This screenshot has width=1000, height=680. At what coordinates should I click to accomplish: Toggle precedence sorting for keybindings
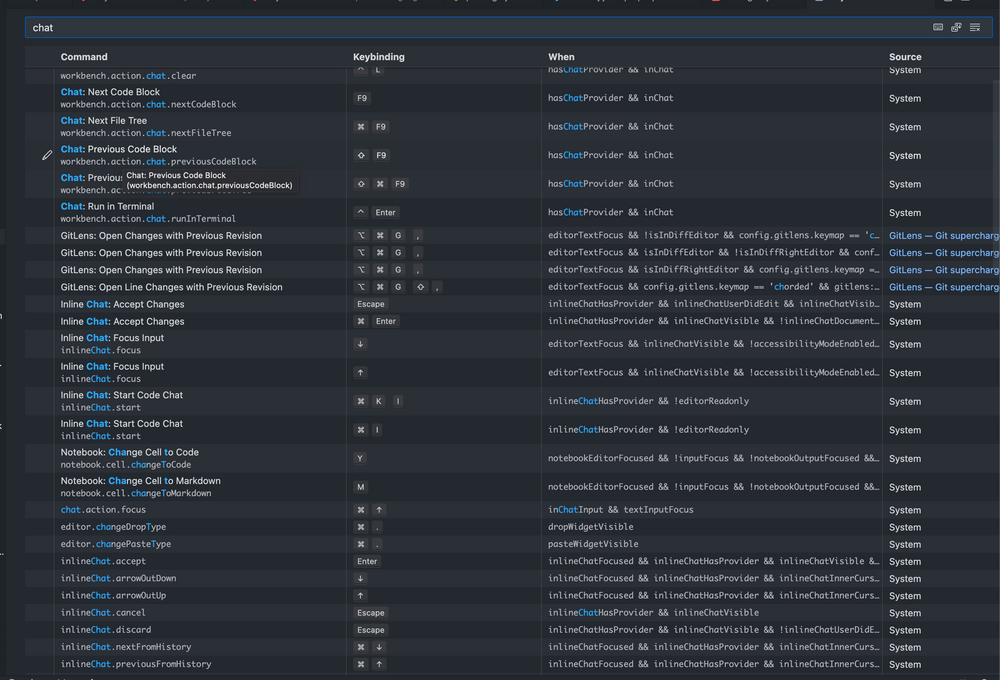point(956,27)
